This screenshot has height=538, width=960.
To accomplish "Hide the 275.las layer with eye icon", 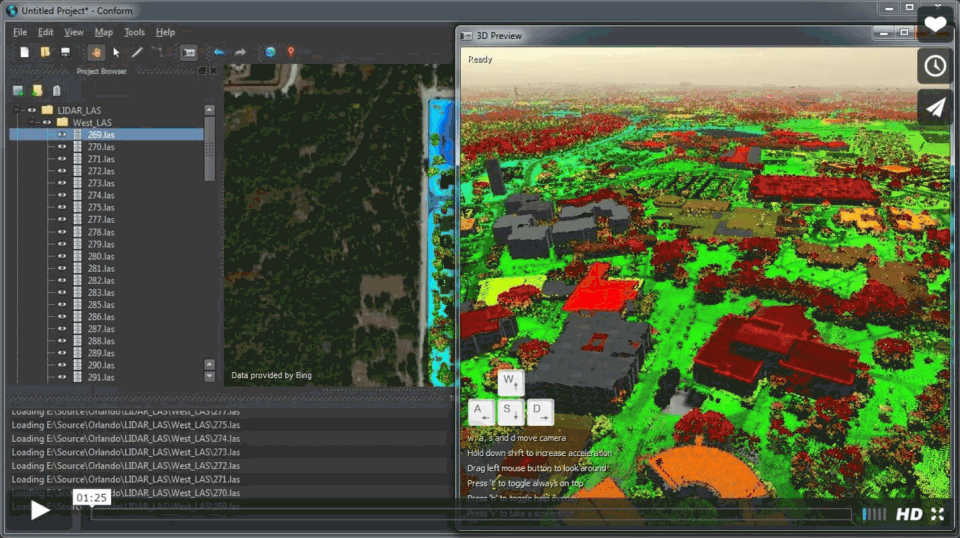I will tap(62, 207).
